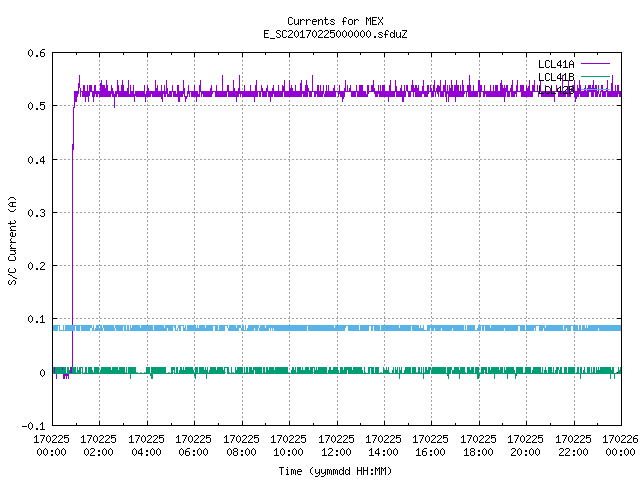640x480 pixels.
Task: Click the 'LCL41B' legend label
Action: pos(556,77)
